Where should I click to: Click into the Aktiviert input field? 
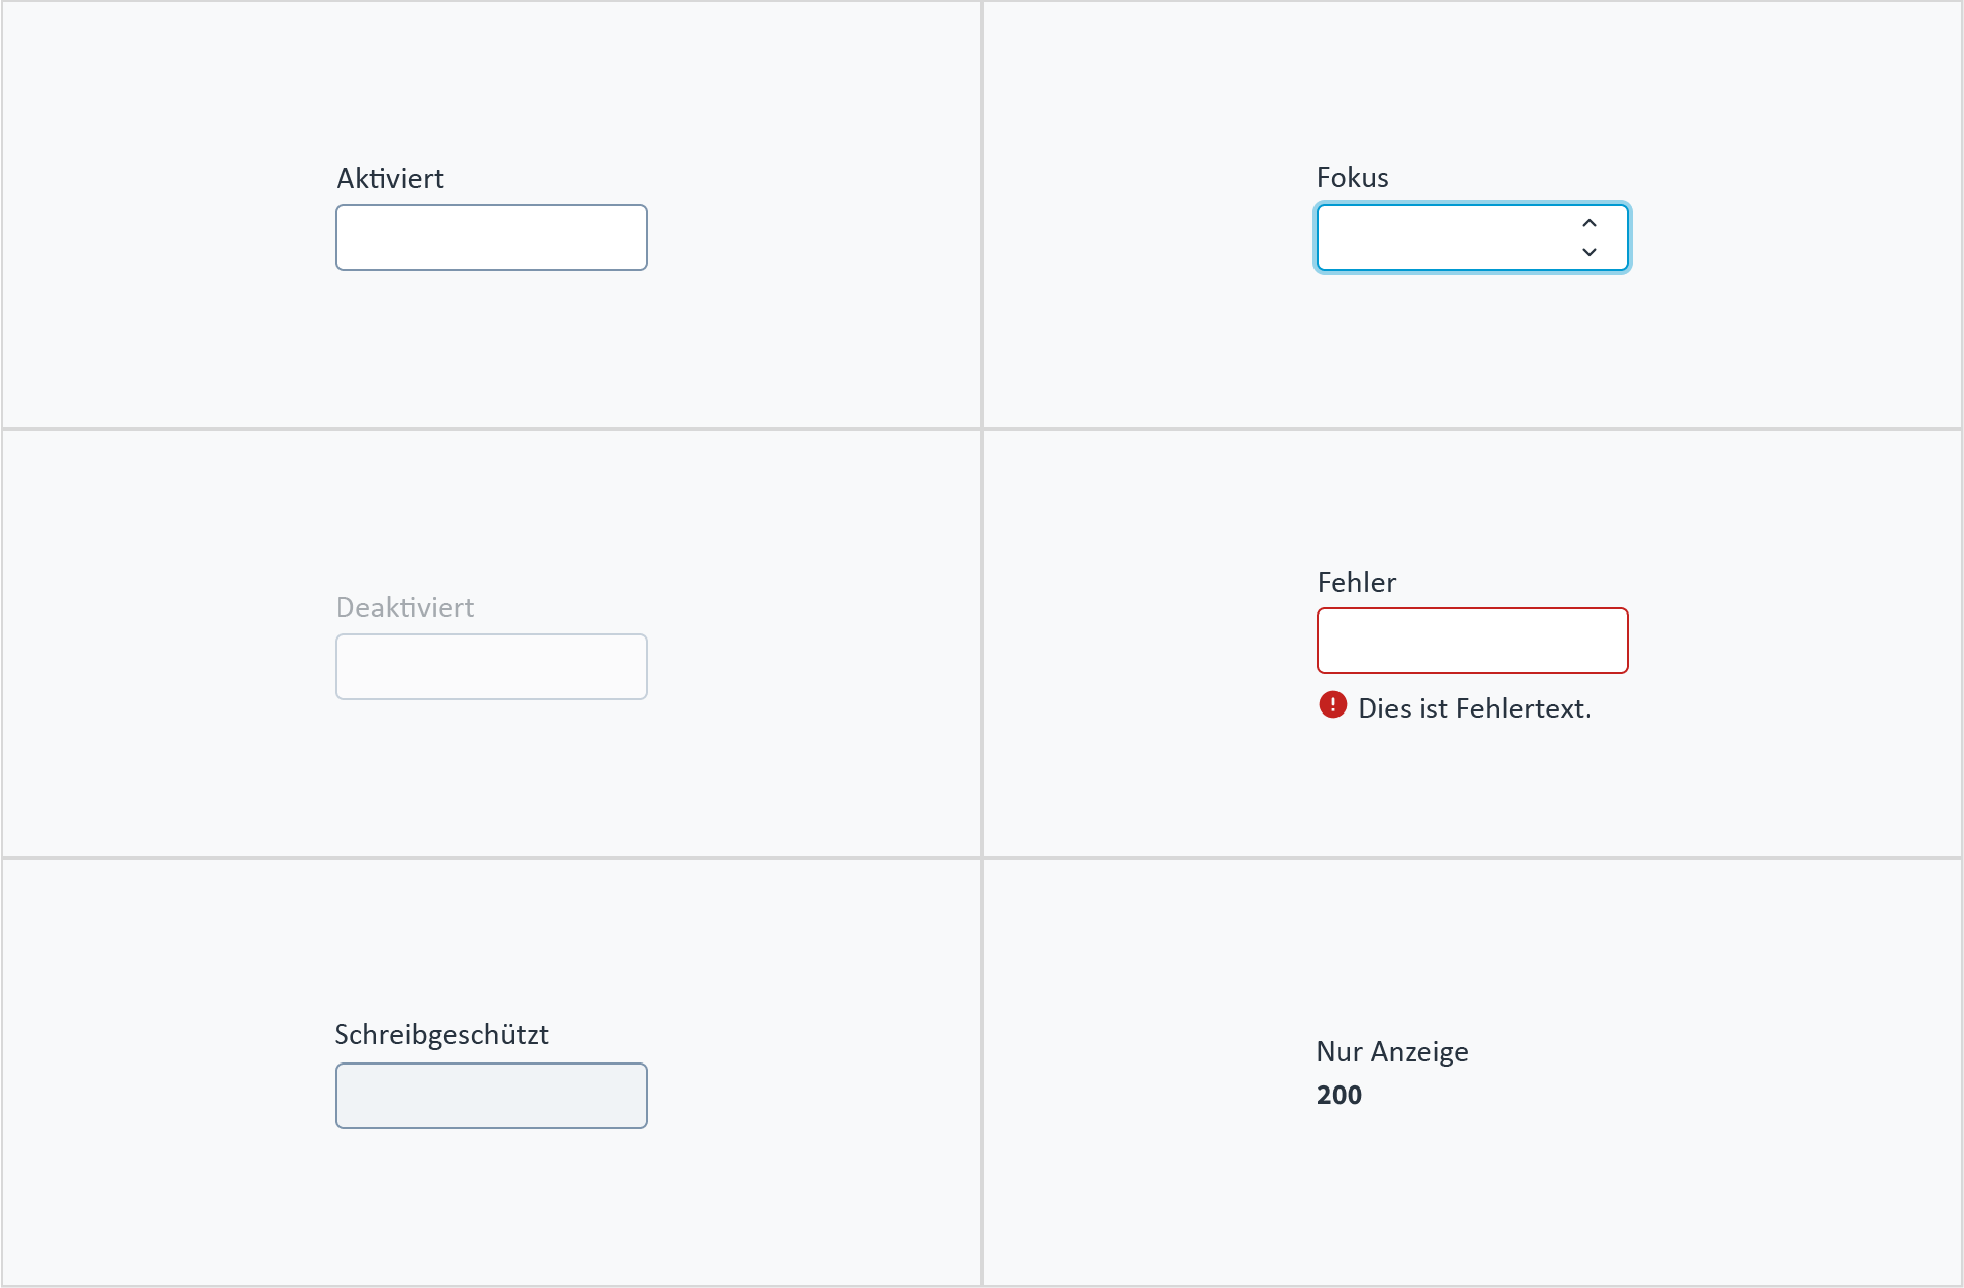491,238
